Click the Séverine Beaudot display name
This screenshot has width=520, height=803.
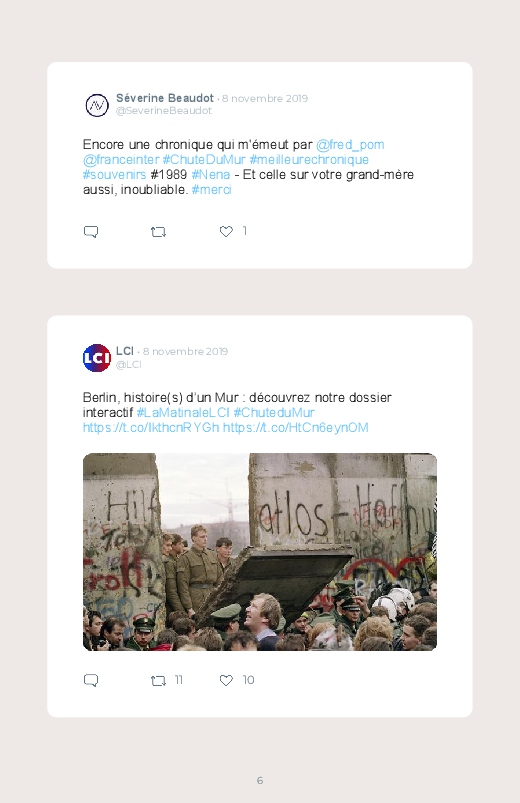click(x=164, y=98)
